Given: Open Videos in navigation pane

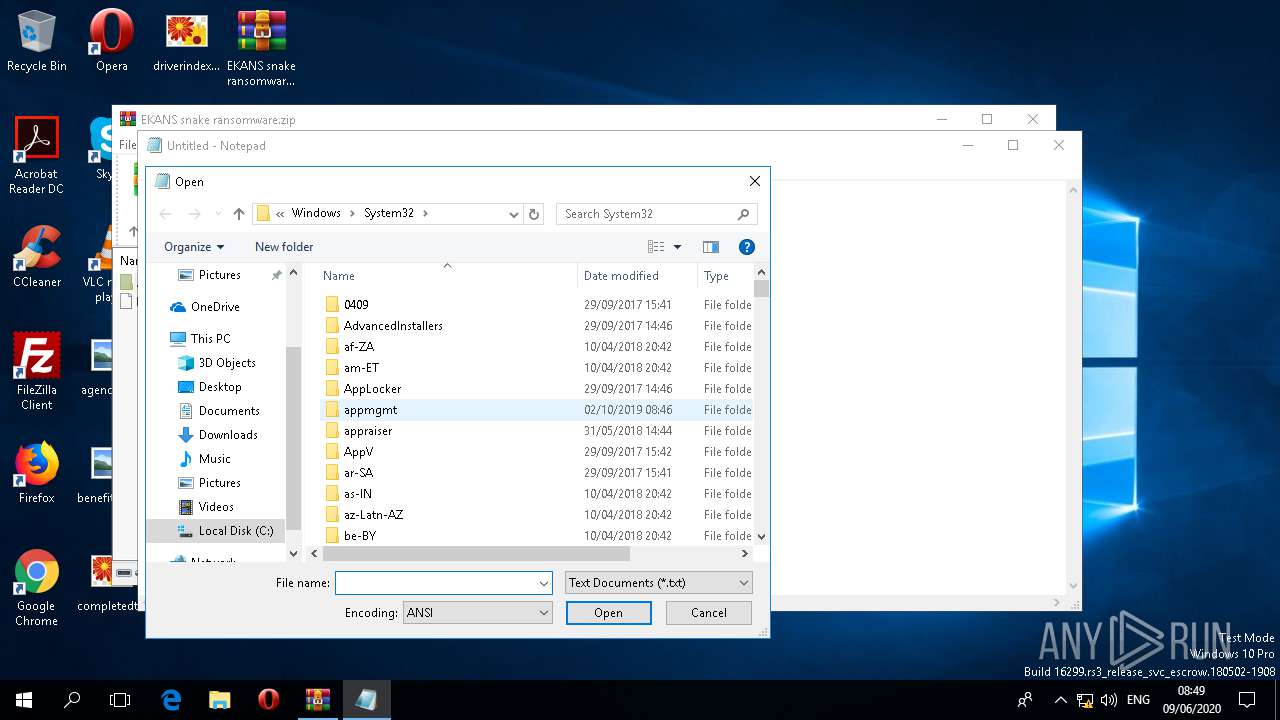Looking at the screenshot, I should point(206,507).
